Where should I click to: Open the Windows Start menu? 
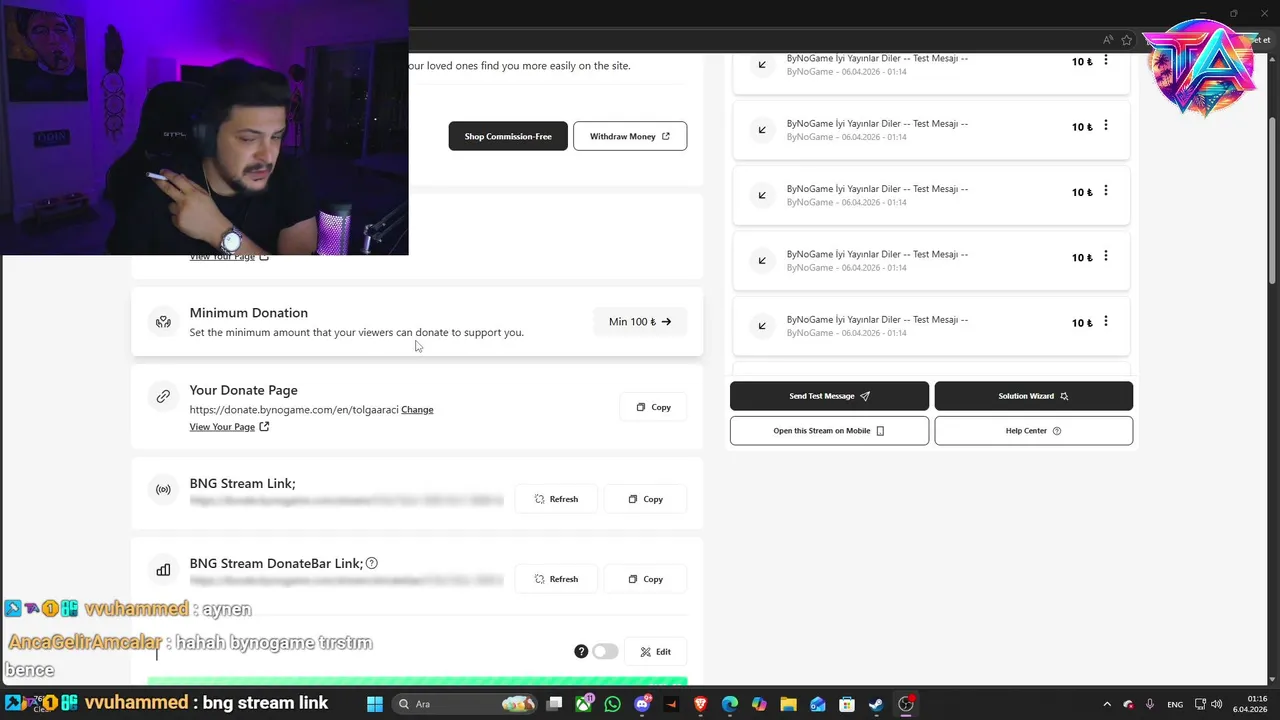point(375,704)
